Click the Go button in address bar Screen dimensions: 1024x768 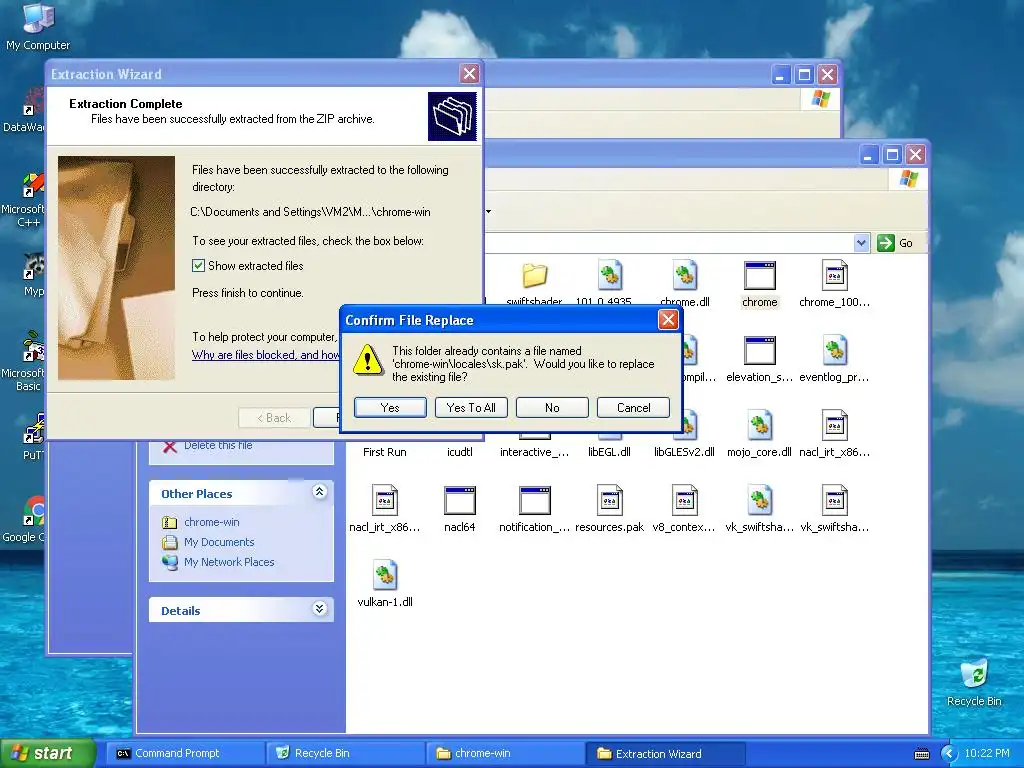[896, 243]
